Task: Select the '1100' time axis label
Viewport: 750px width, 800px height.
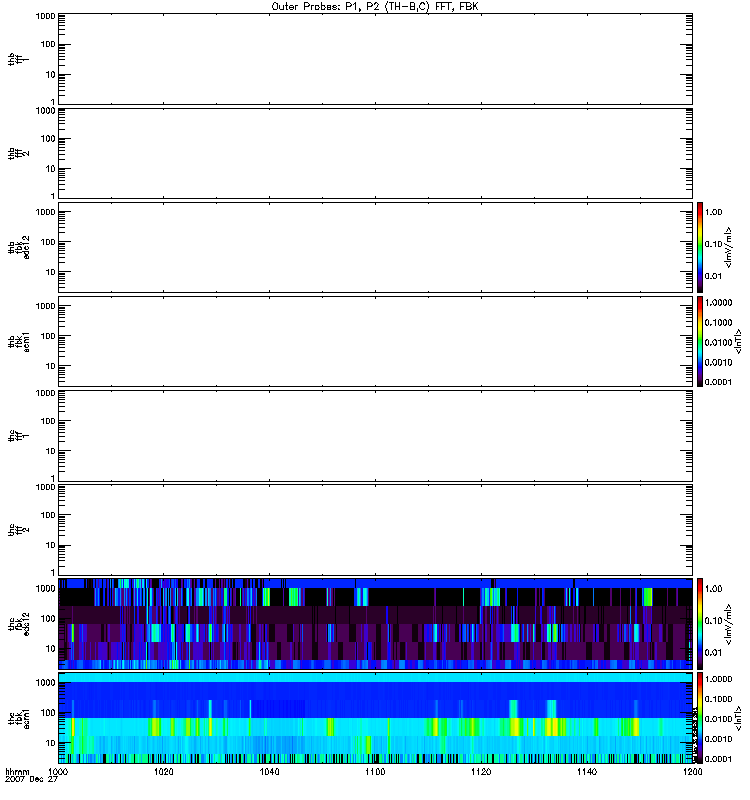Action: point(375,772)
